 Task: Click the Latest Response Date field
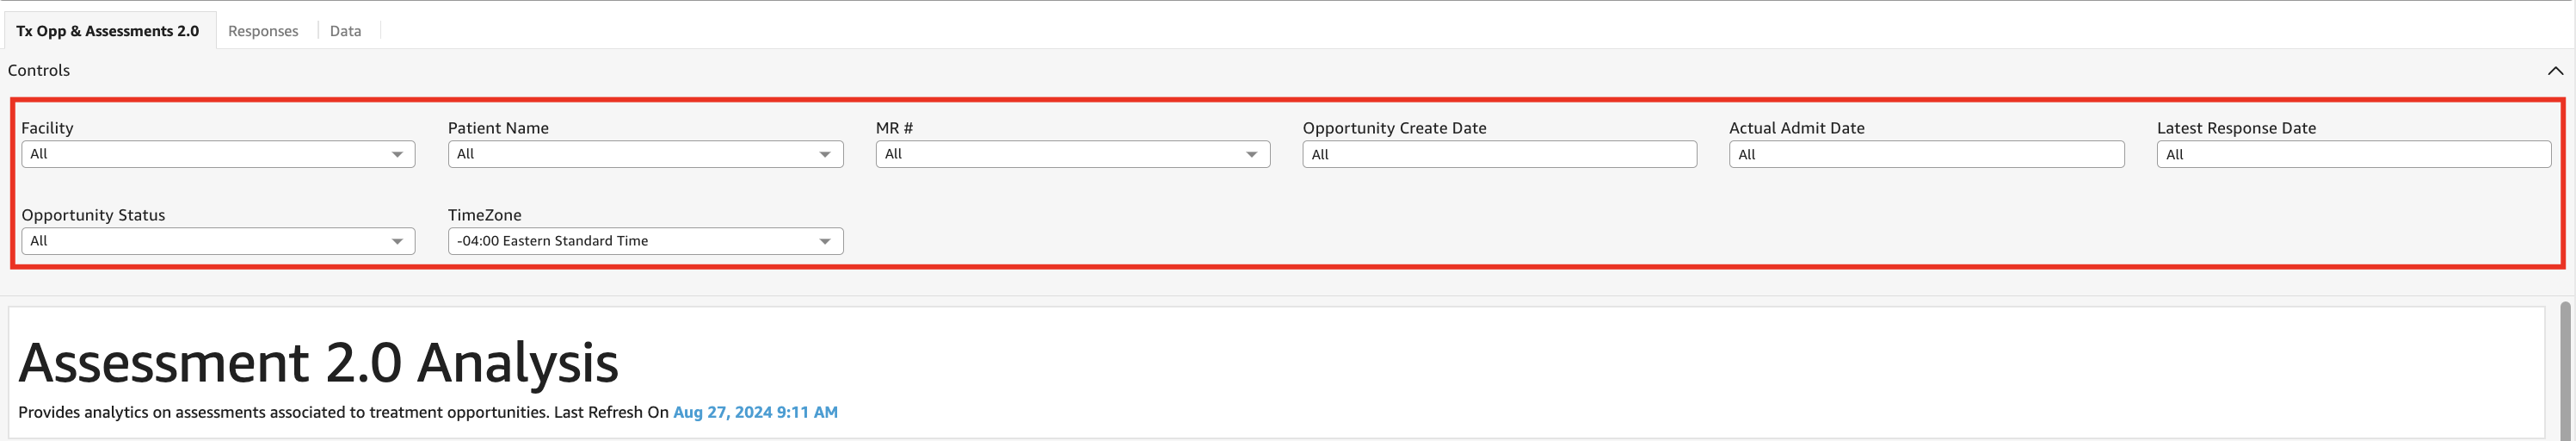2353,154
